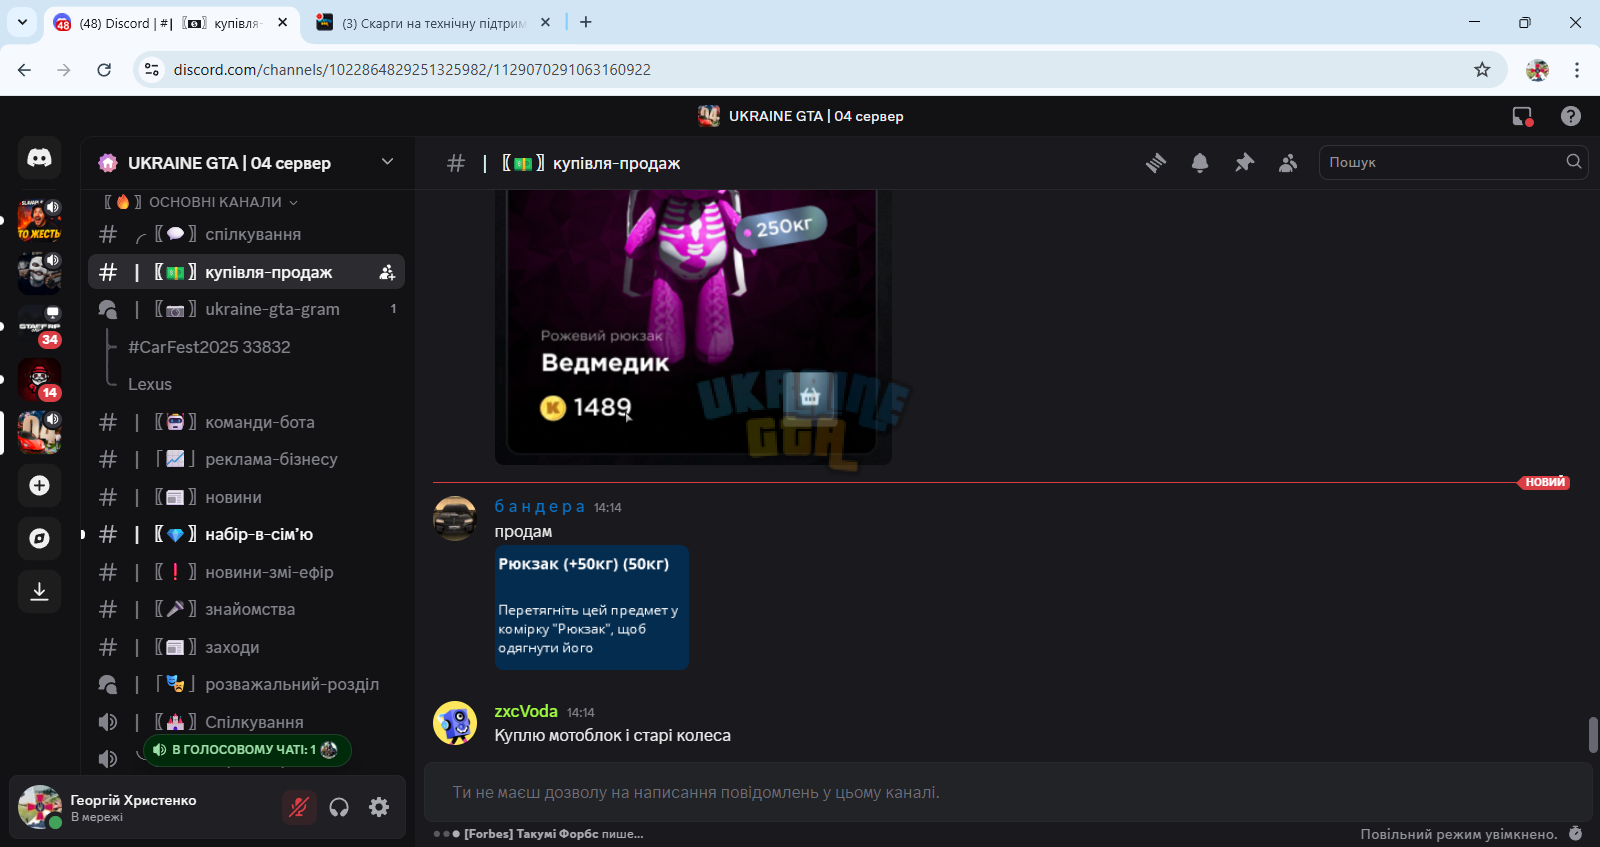
Task: Open Chrome profile avatar
Action: click(1537, 69)
